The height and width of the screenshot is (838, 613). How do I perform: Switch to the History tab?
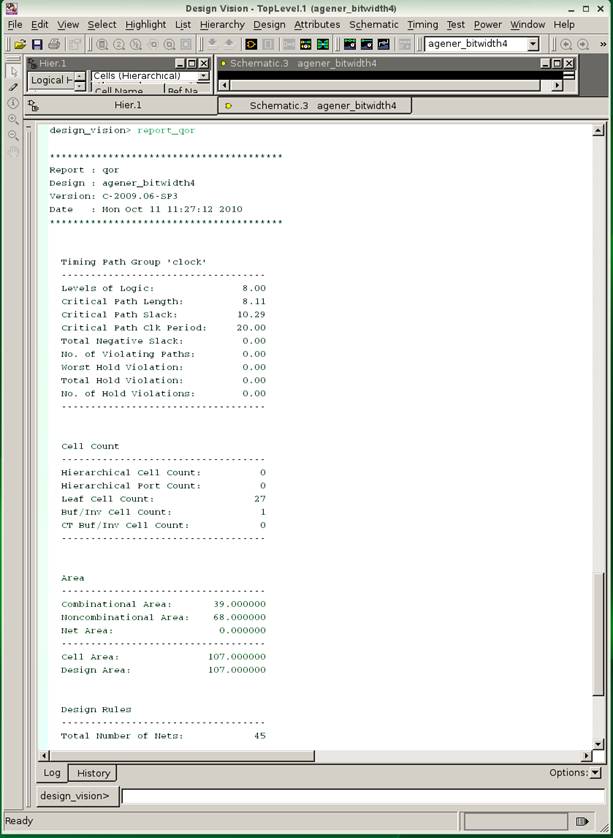coord(93,773)
